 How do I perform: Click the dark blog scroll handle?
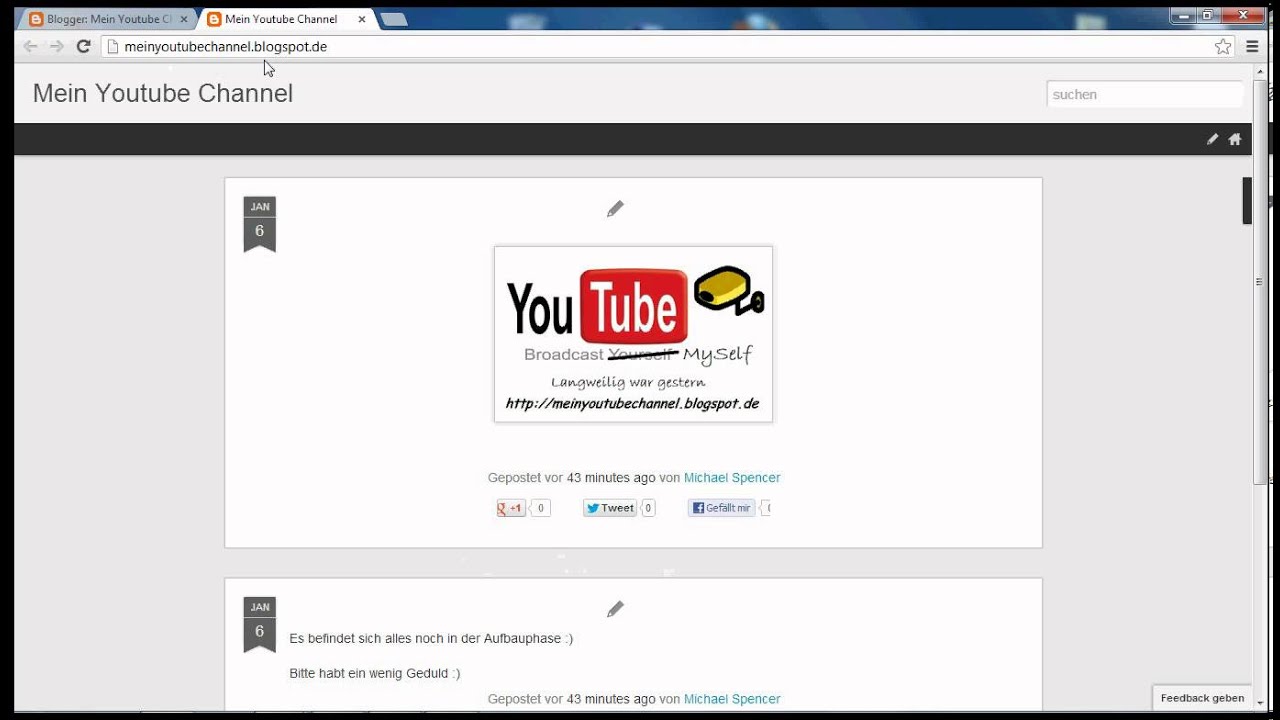1247,200
